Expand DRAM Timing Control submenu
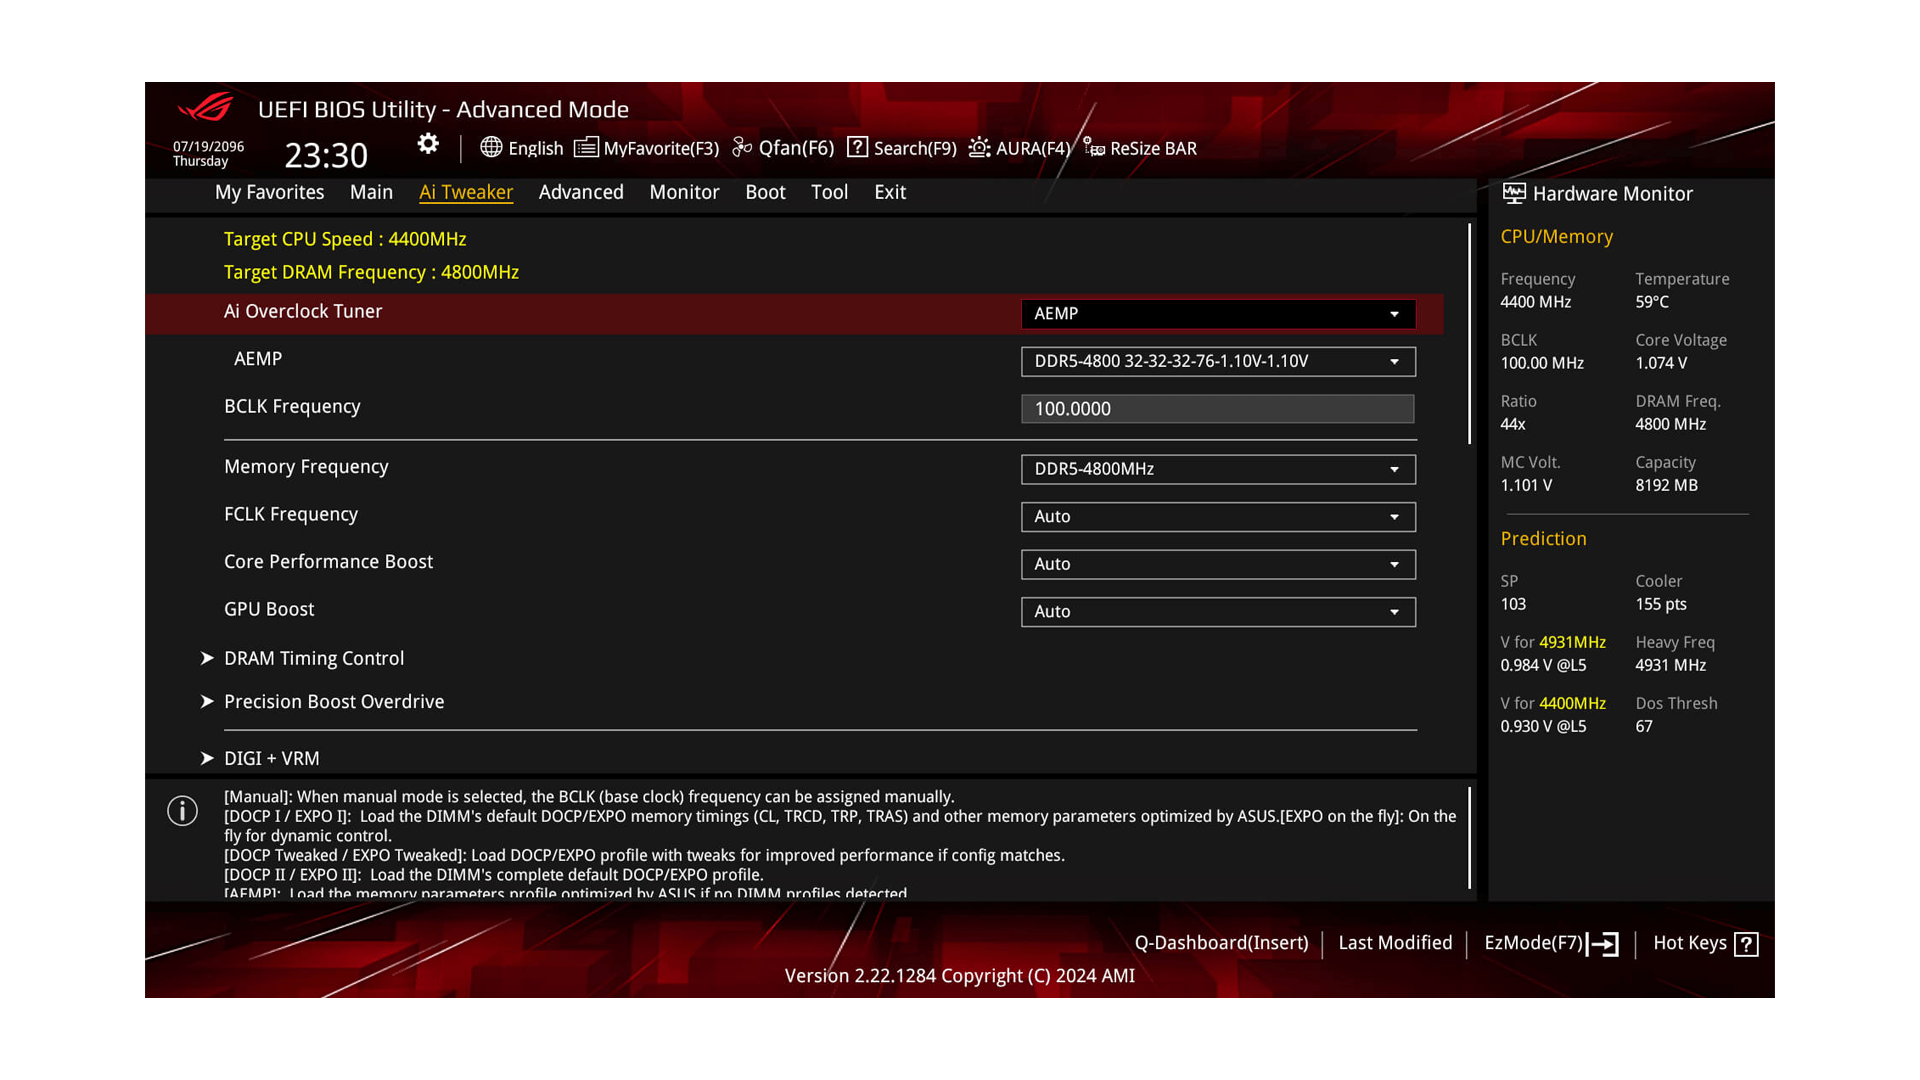 pyautogui.click(x=314, y=658)
